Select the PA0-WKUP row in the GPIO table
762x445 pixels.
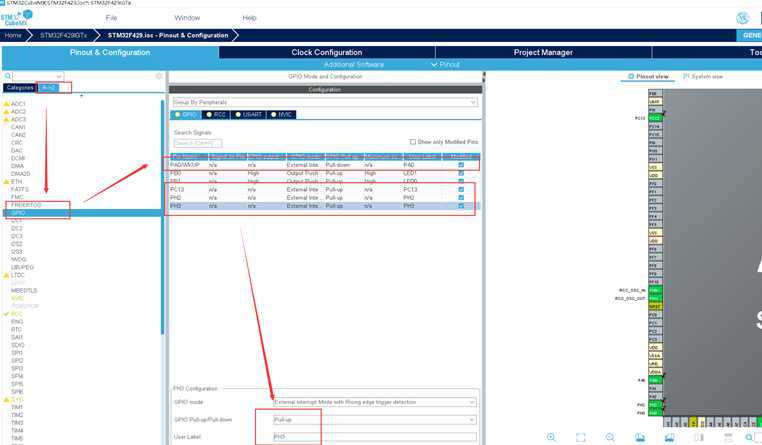325,165
